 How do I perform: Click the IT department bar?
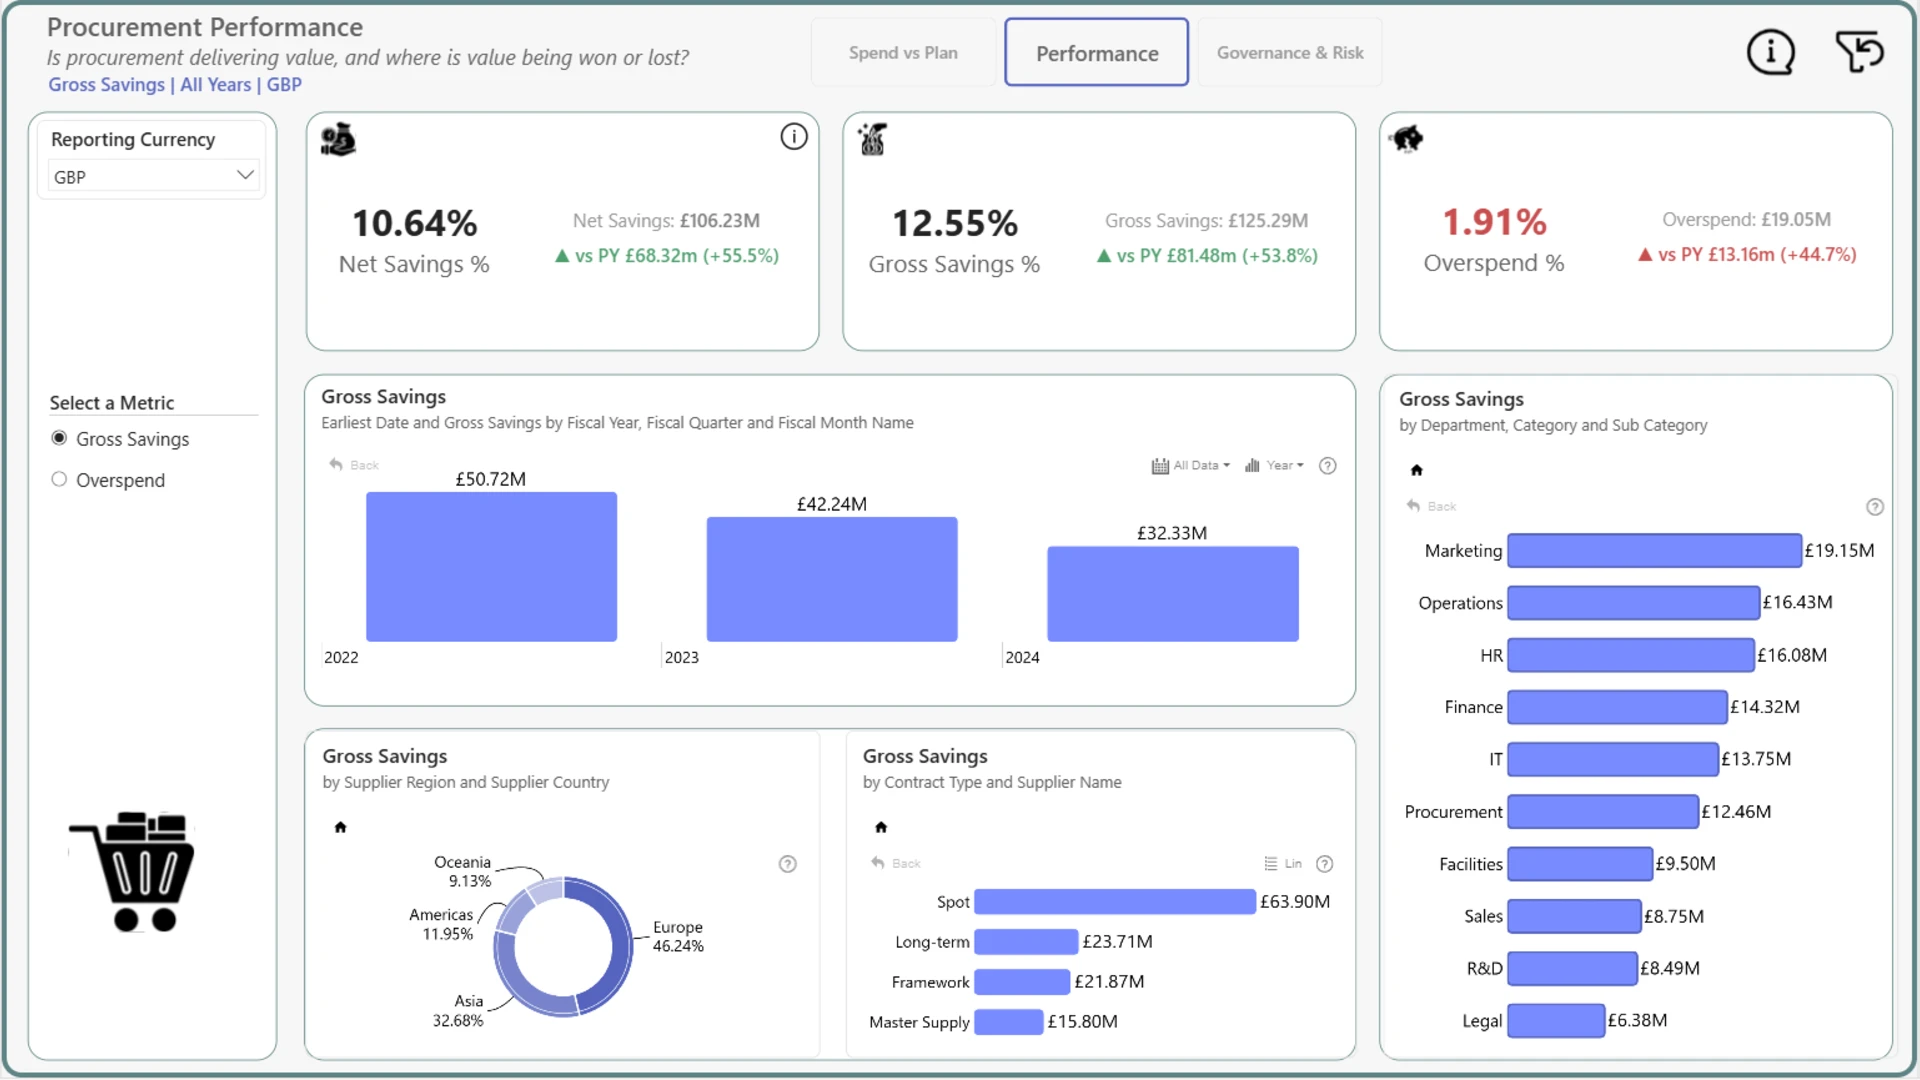1613,759
